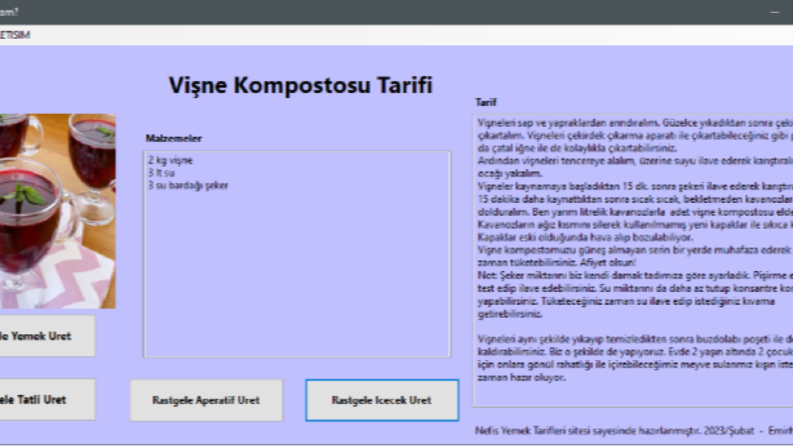793x446 pixels.
Task: Generate a random dessert with Tatli Uret
Action: point(47,399)
